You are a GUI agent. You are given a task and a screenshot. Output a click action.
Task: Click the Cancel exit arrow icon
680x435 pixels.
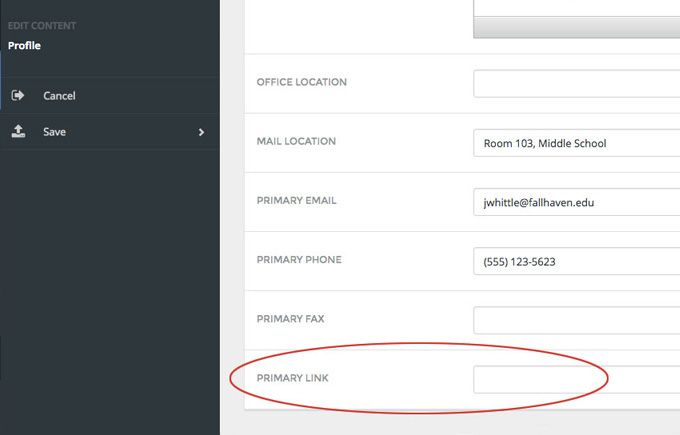pos(18,96)
